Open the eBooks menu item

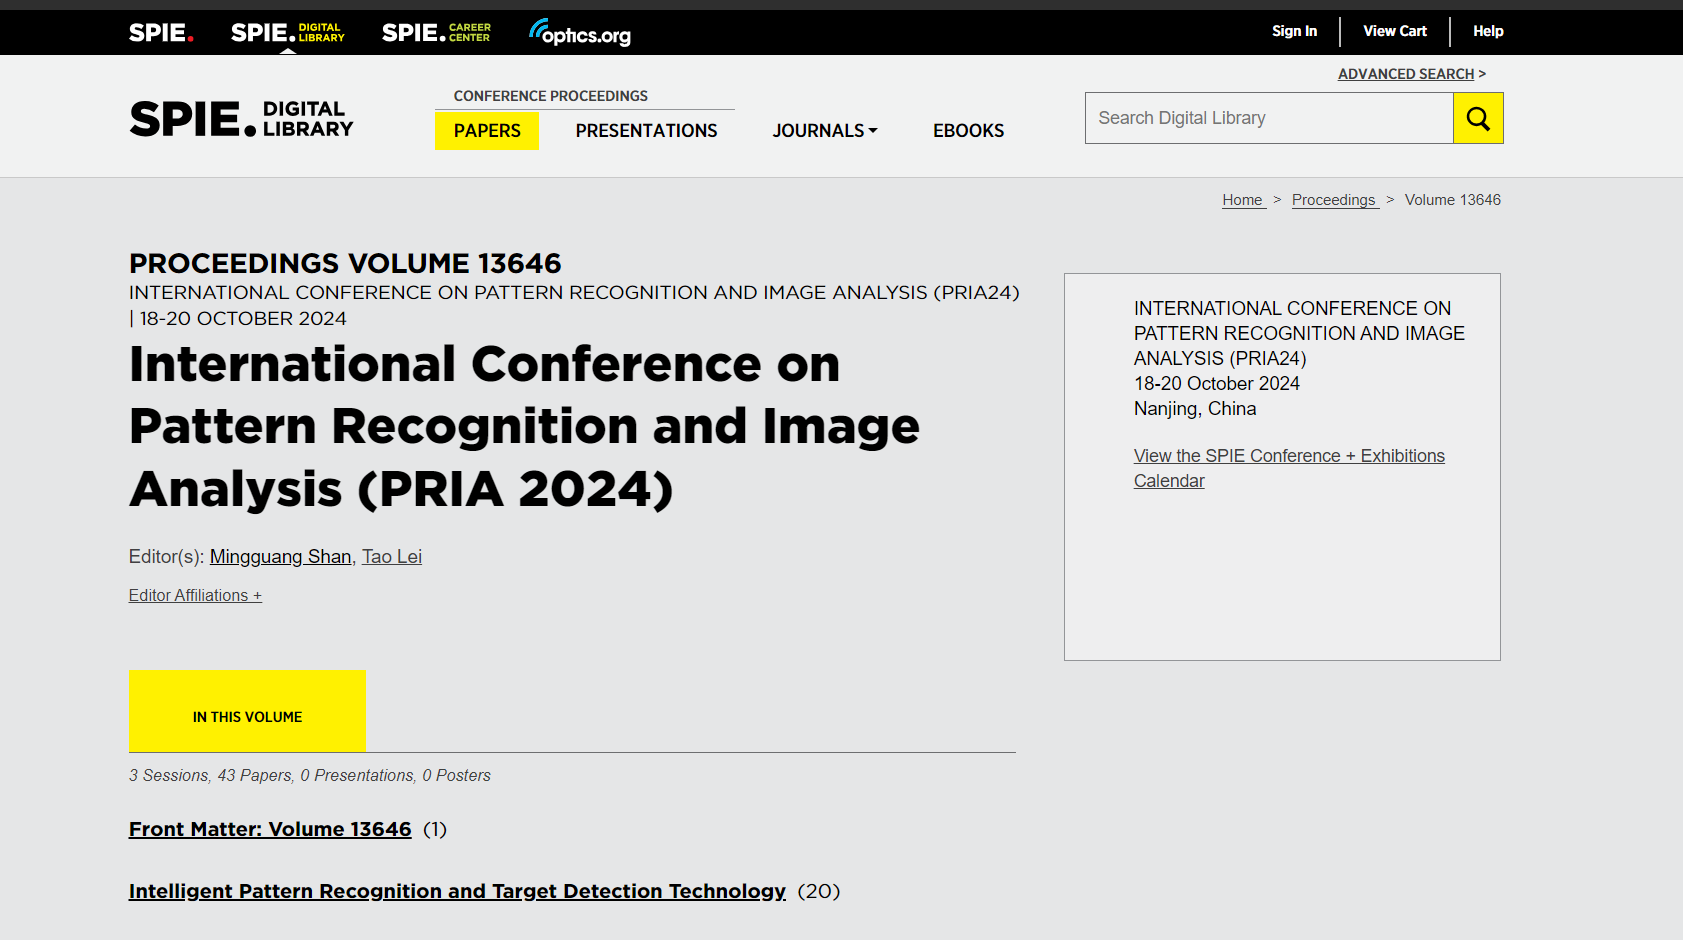(x=968, y=131)
